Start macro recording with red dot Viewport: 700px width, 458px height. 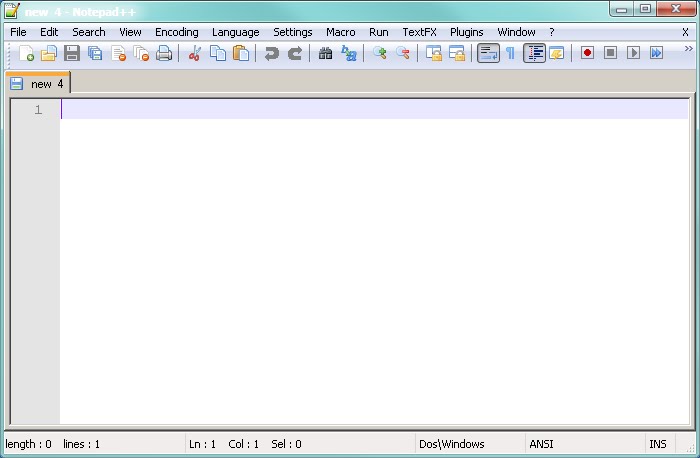587,53
